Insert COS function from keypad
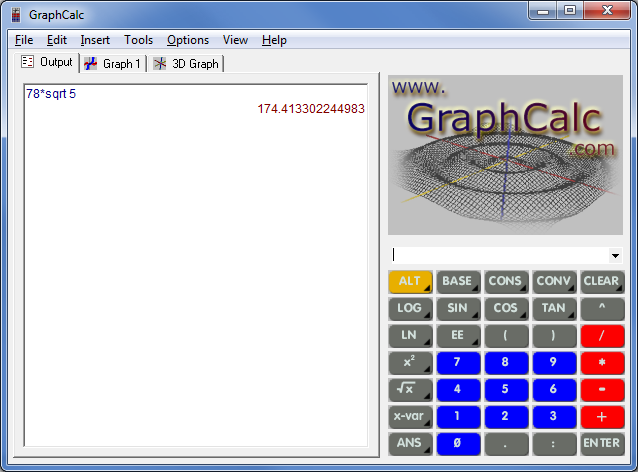 click(x=506, y=308)
